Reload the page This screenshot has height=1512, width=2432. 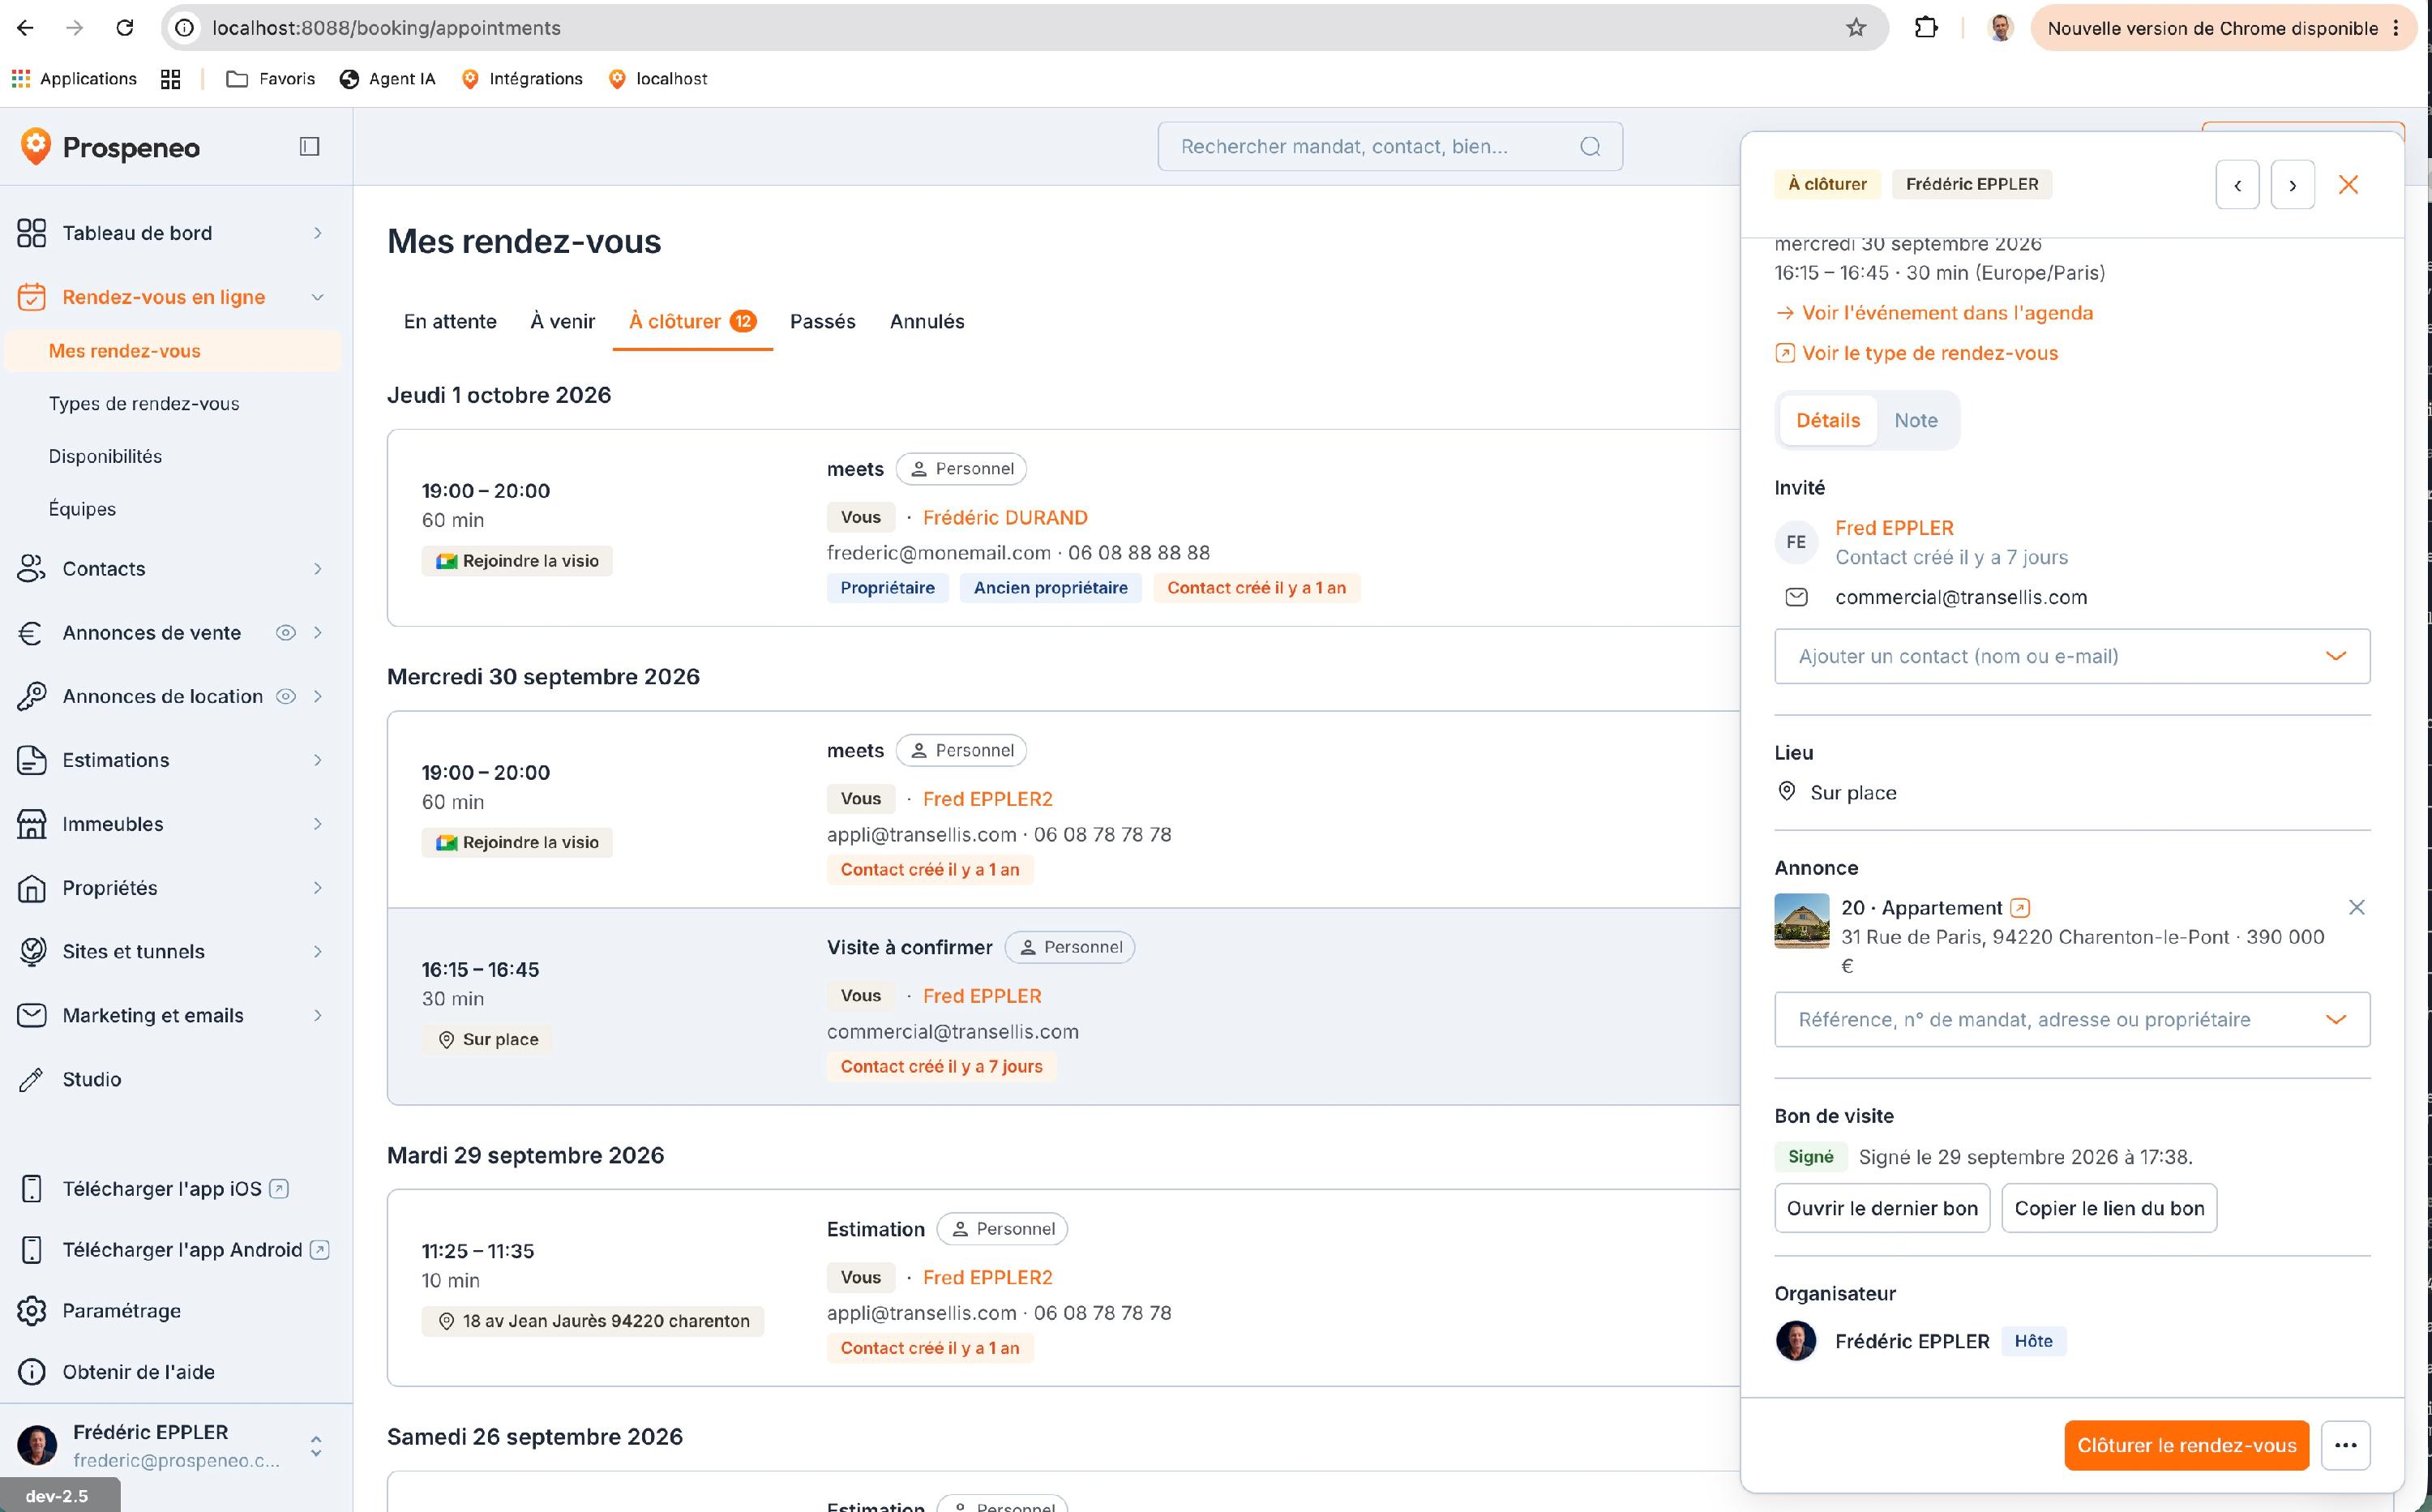click(125, 28)
